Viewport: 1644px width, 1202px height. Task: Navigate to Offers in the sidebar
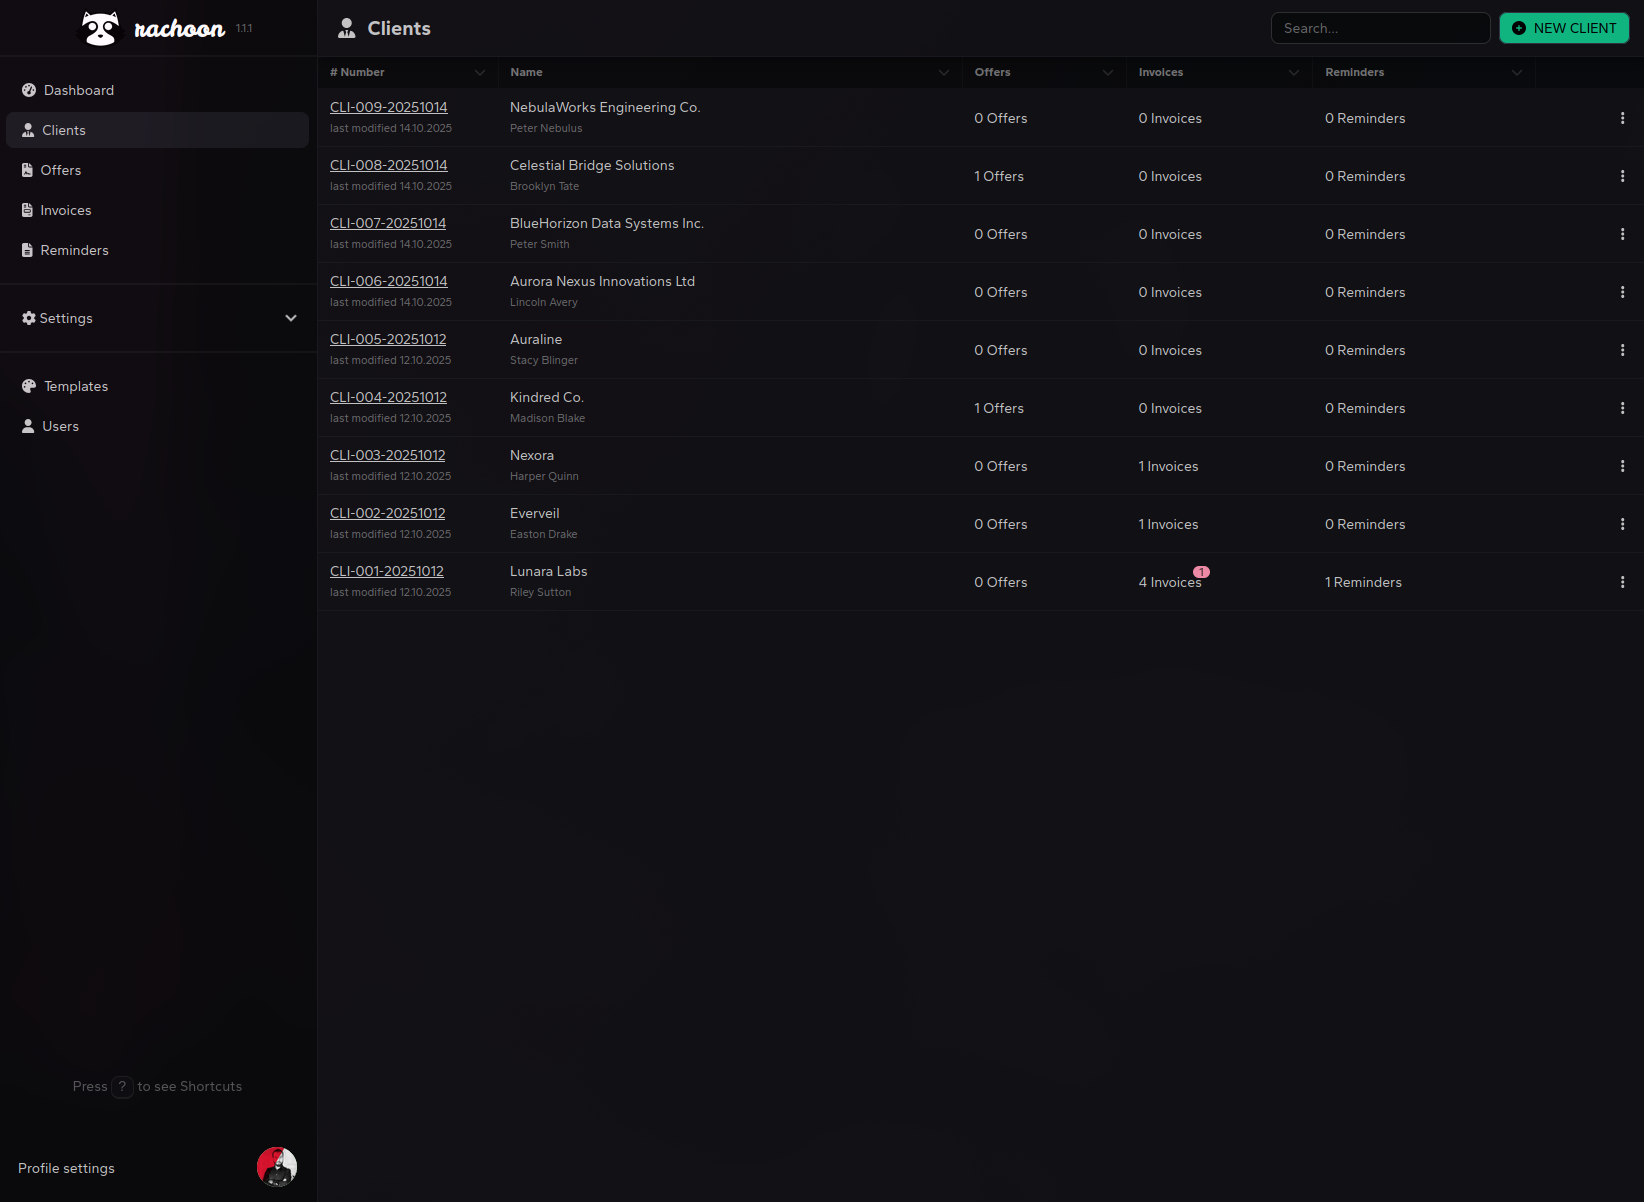61,170
